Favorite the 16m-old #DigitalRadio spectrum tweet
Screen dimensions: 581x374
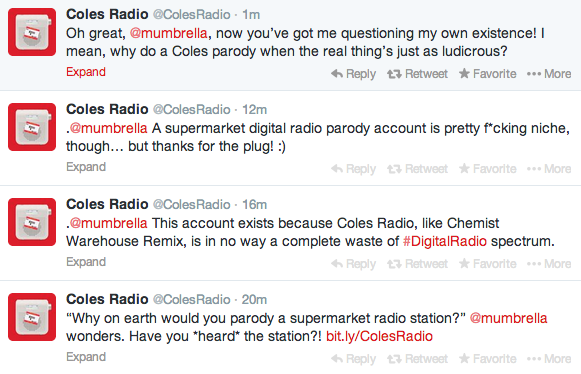487,264
